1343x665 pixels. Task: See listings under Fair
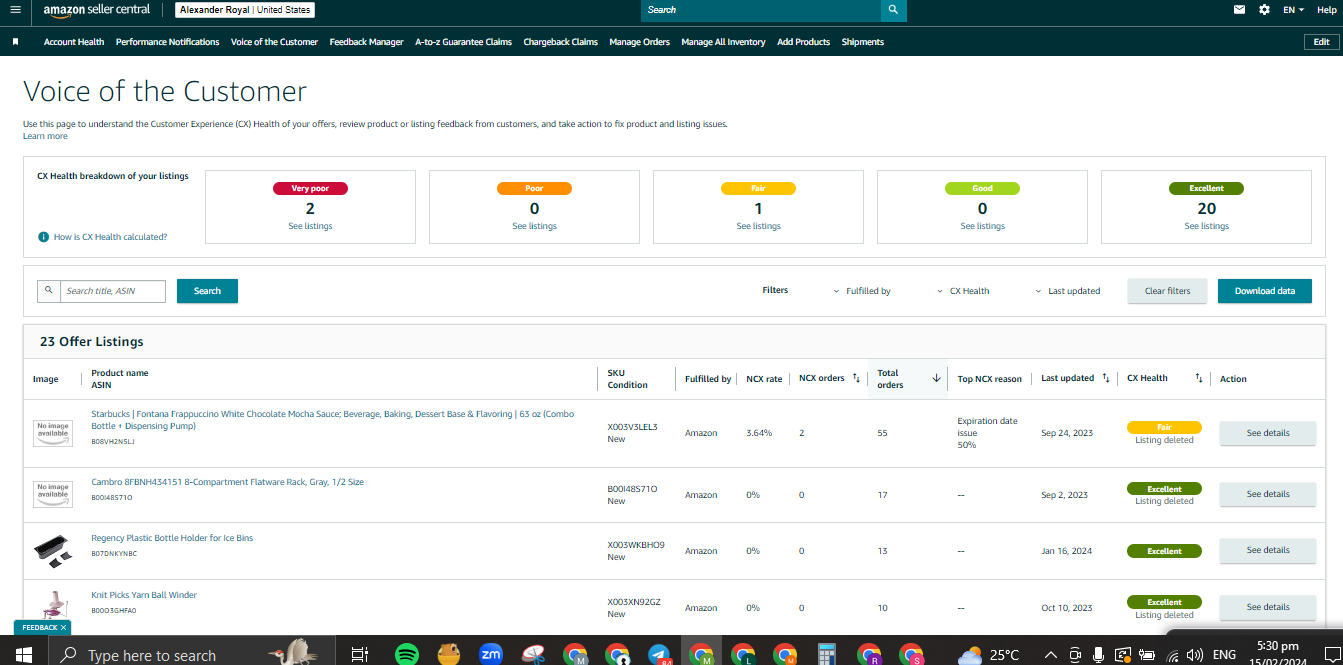point(758,226)
